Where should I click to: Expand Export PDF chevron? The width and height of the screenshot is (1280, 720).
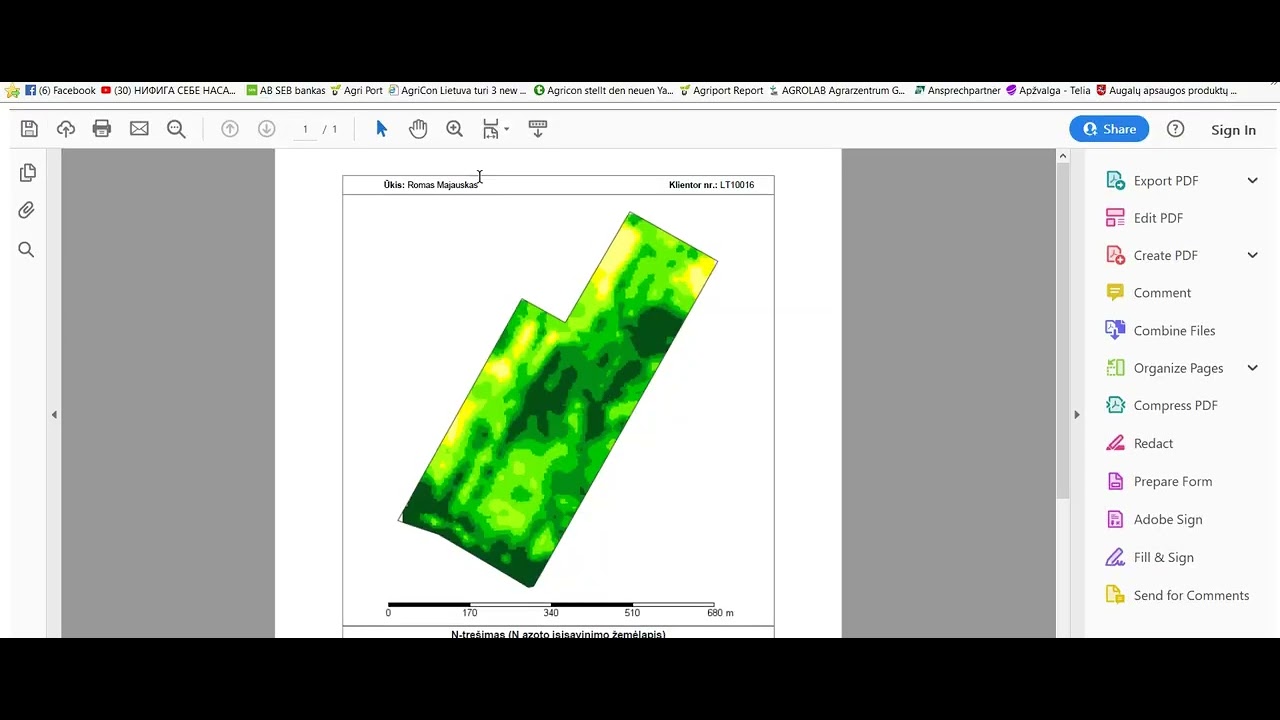(1252, 181)
